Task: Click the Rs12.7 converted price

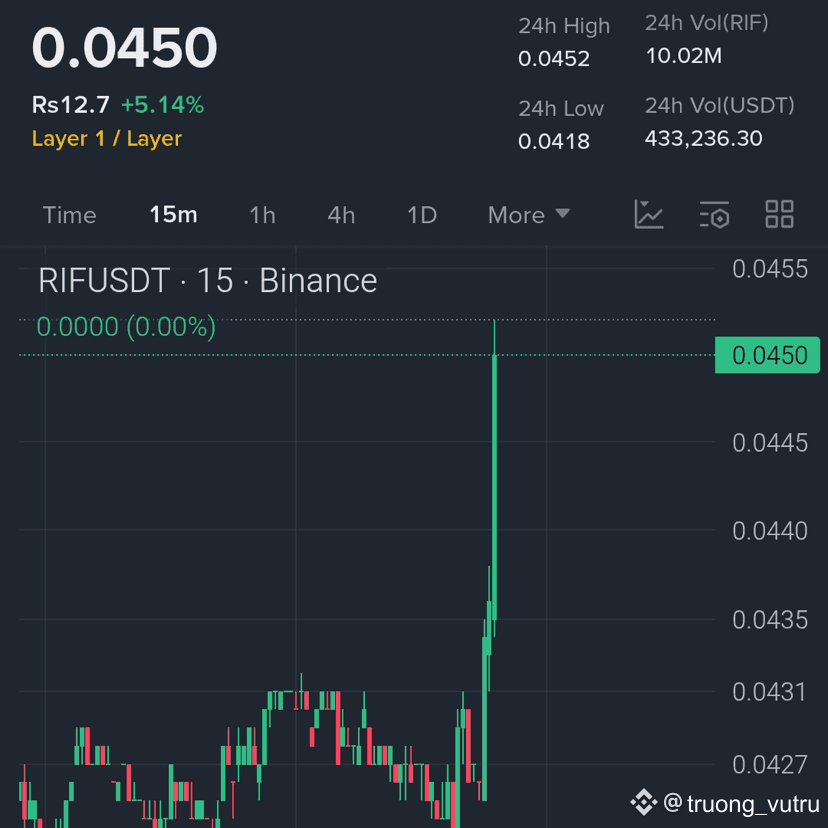Action: pos(71,105)
